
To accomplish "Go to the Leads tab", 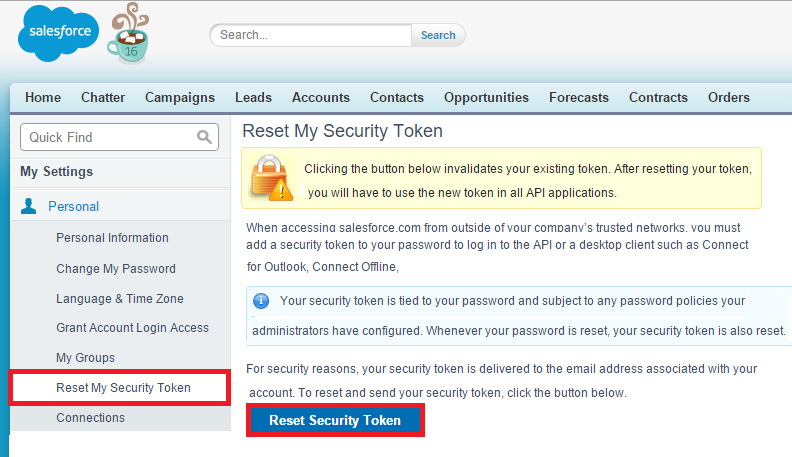I will 253,97.
